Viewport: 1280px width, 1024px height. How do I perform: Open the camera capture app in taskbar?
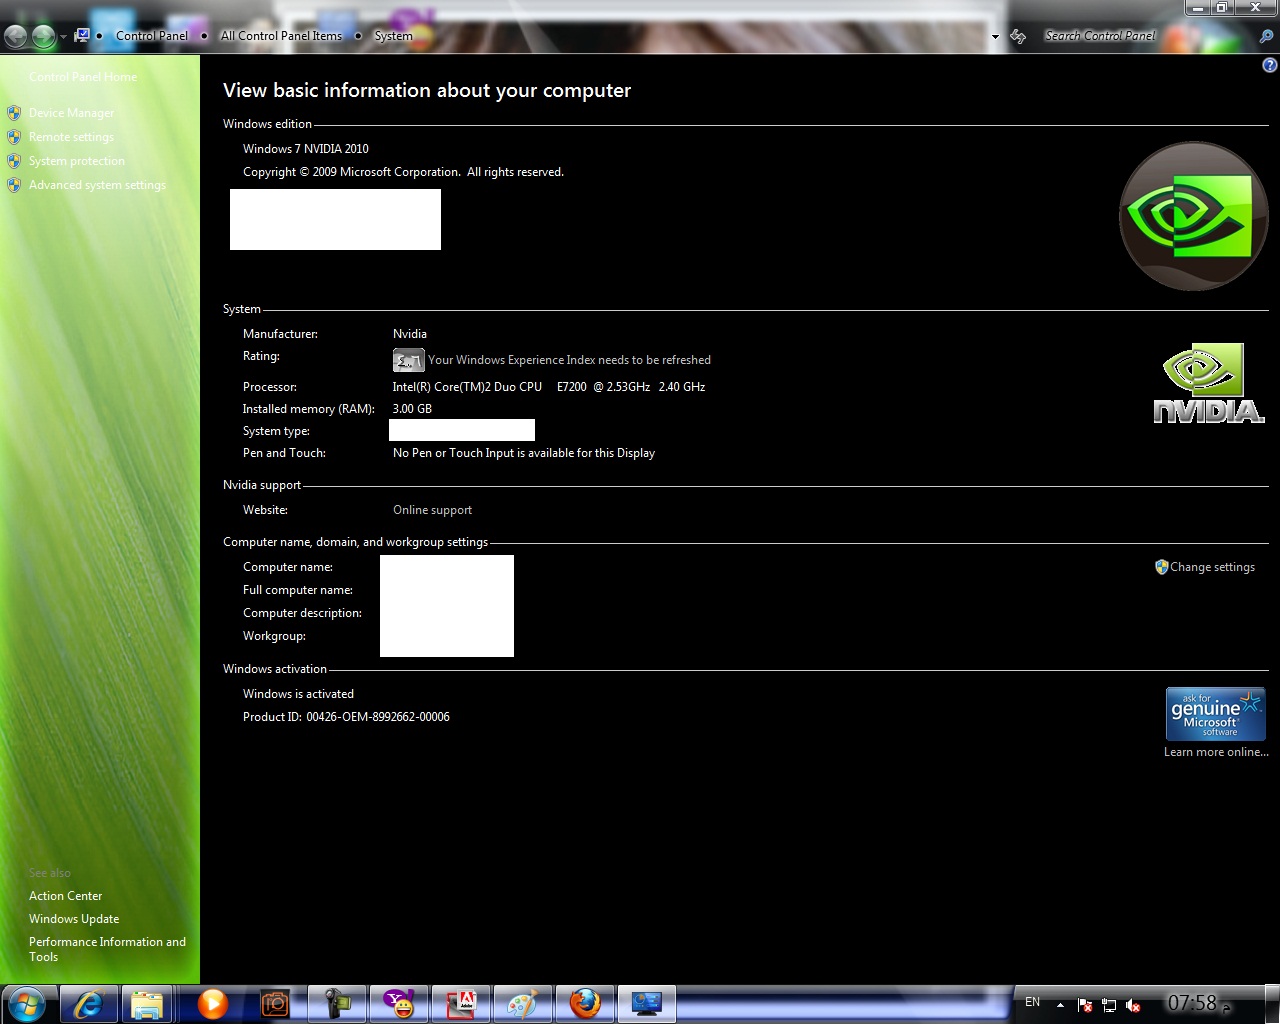(275, 1003)
